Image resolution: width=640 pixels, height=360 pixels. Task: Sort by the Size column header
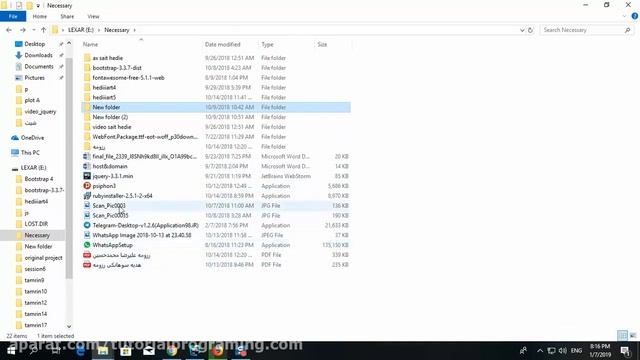[x=322, y=44]
